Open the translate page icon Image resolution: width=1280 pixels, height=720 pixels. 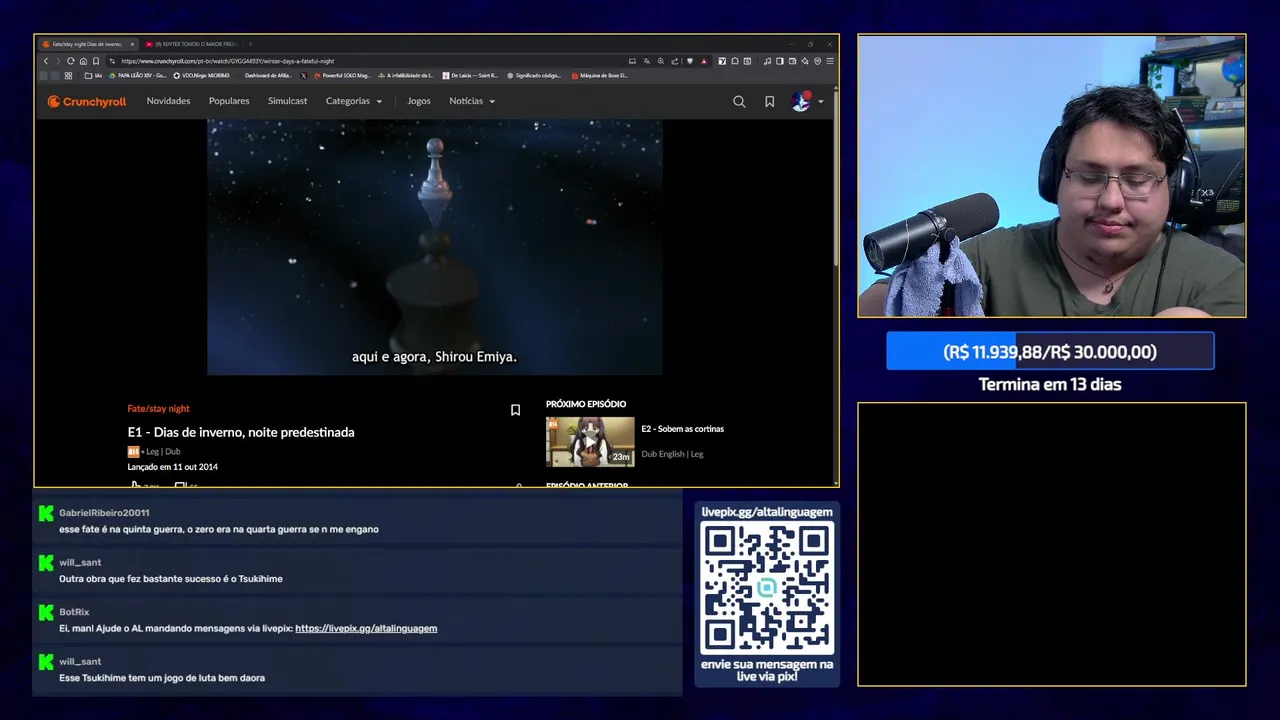pos(646,61)
